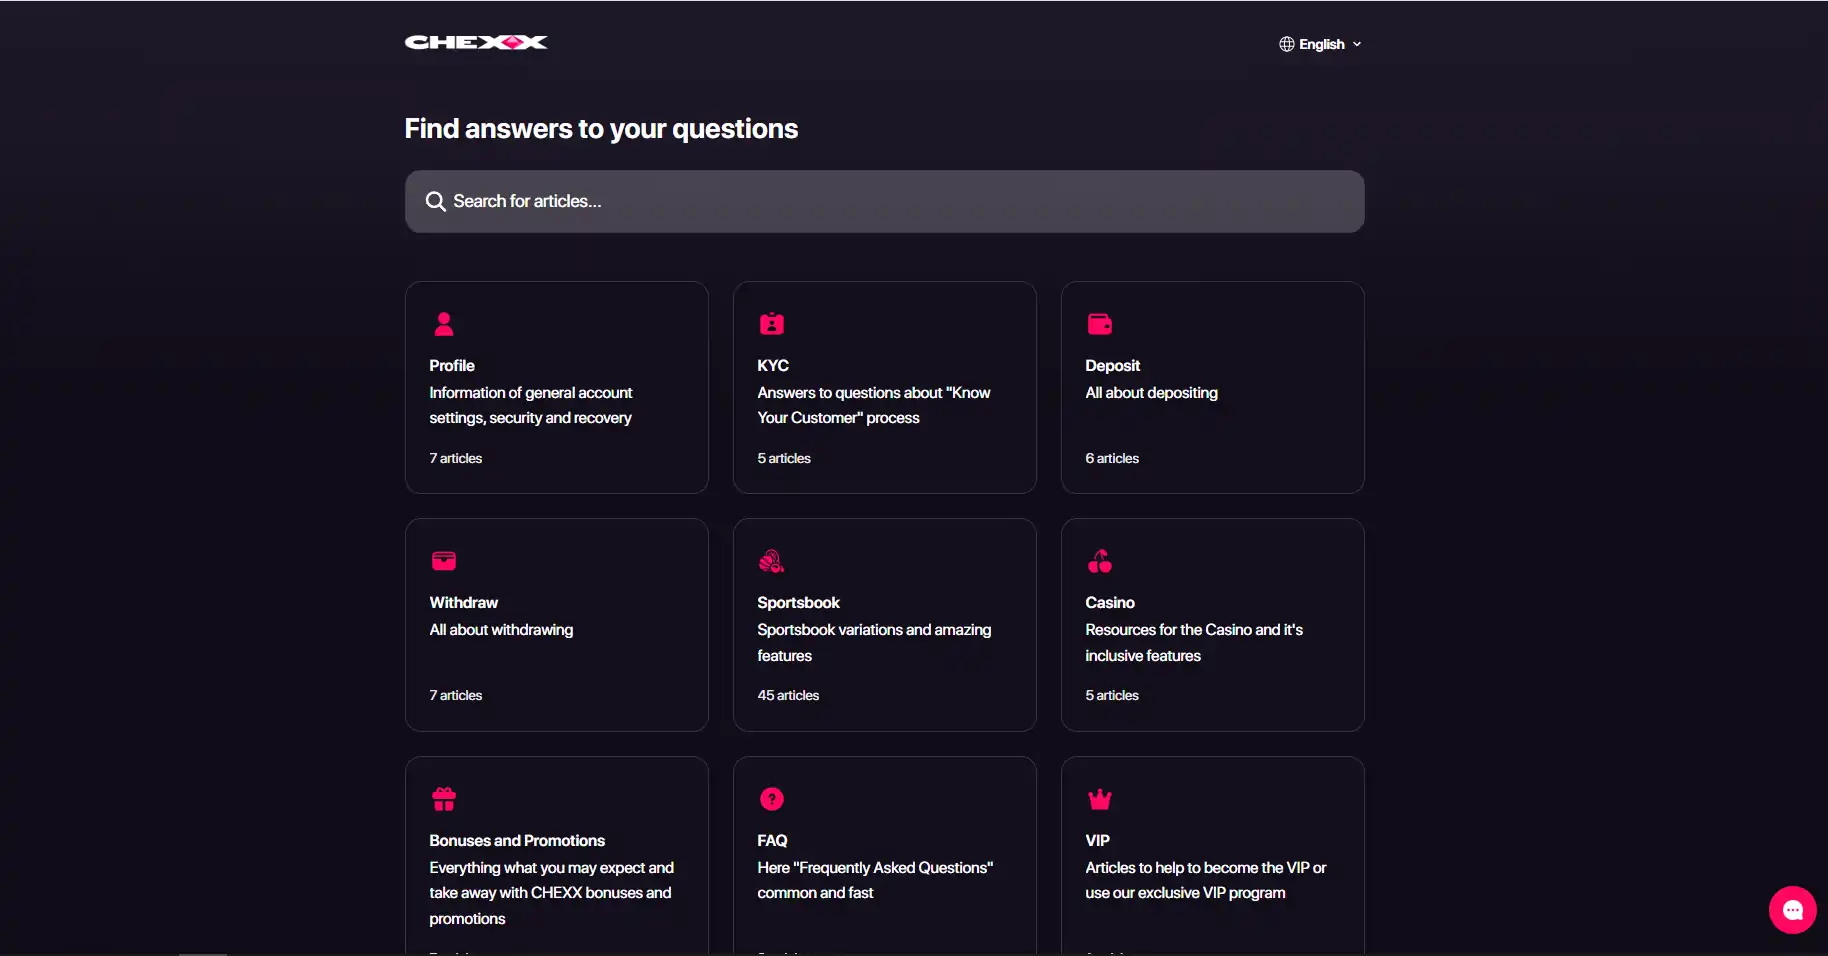This screenshot has width=1828, height=956.
Task: Click "7 articles" under Profile
Action: point(456,458)
